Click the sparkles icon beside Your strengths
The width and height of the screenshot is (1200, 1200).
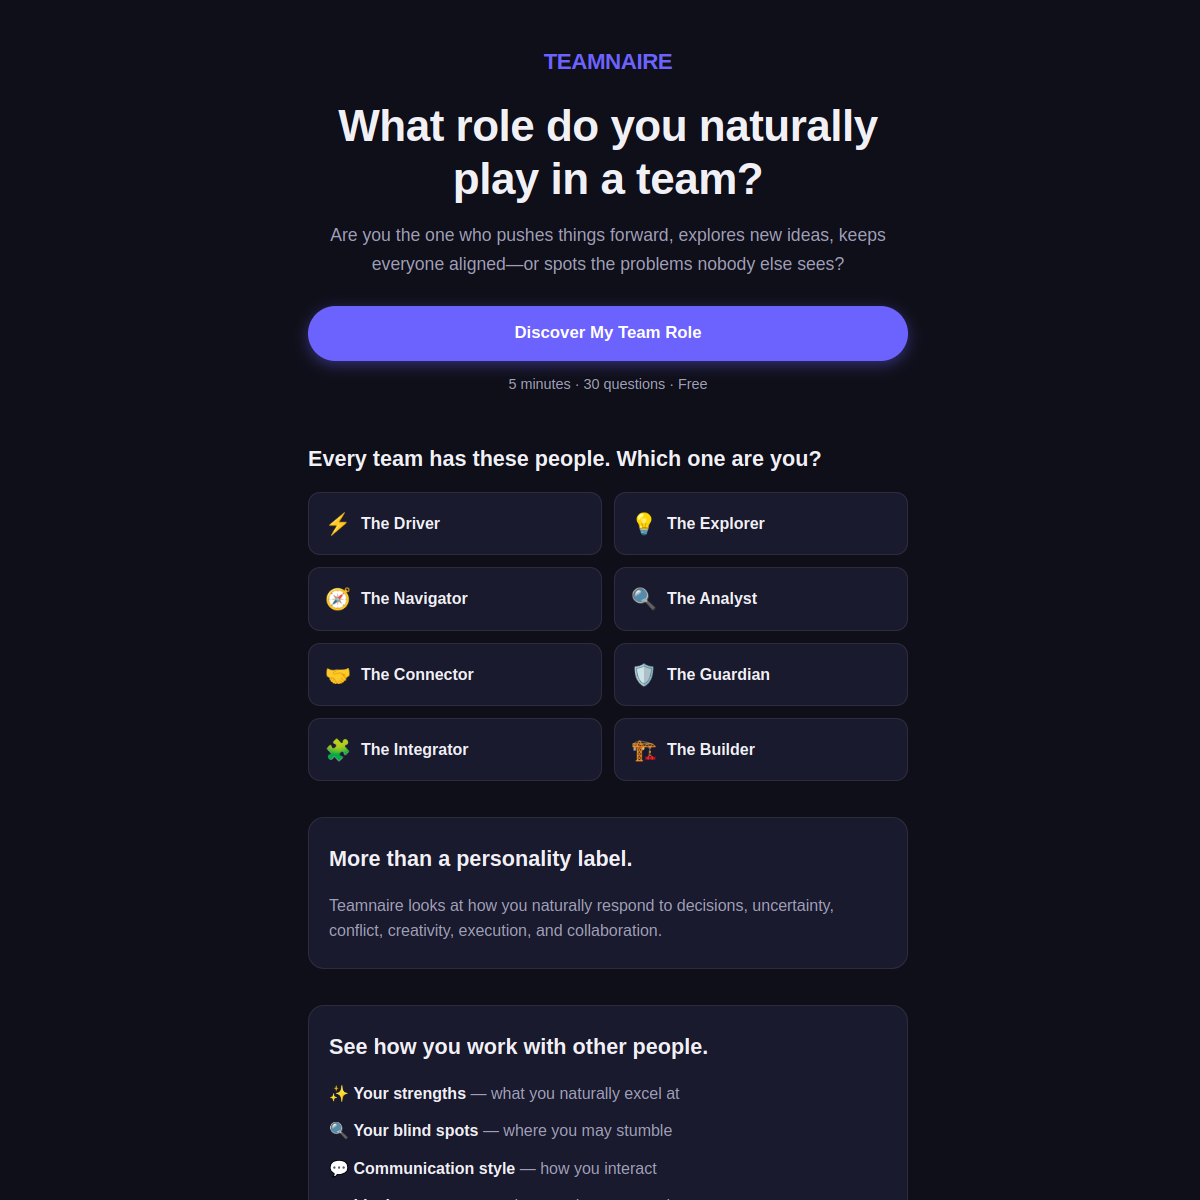[339, 1094]
